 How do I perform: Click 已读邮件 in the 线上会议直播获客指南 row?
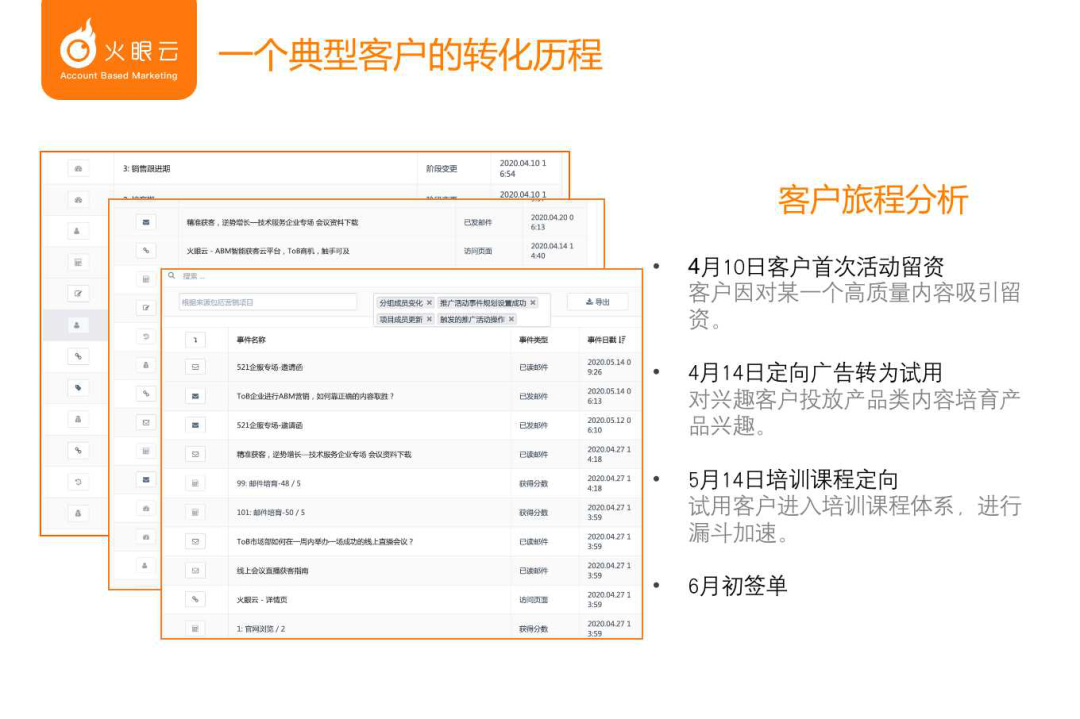tap(534, 570)
